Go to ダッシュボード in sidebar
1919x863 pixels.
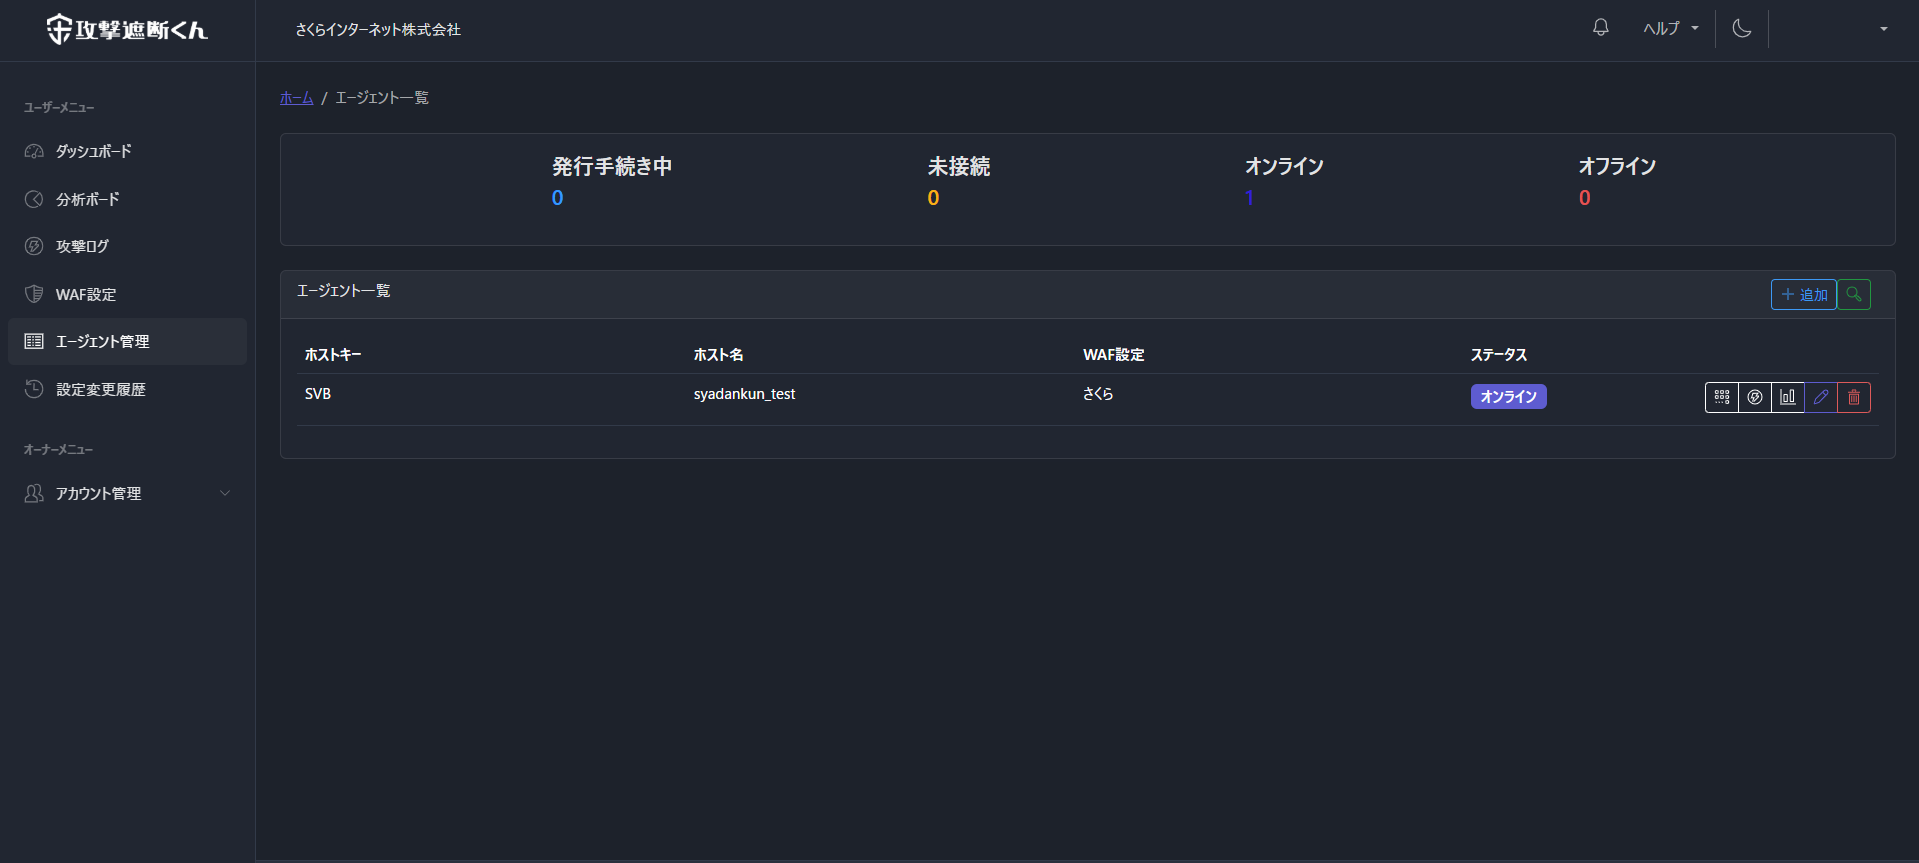[x=93, y=151]
